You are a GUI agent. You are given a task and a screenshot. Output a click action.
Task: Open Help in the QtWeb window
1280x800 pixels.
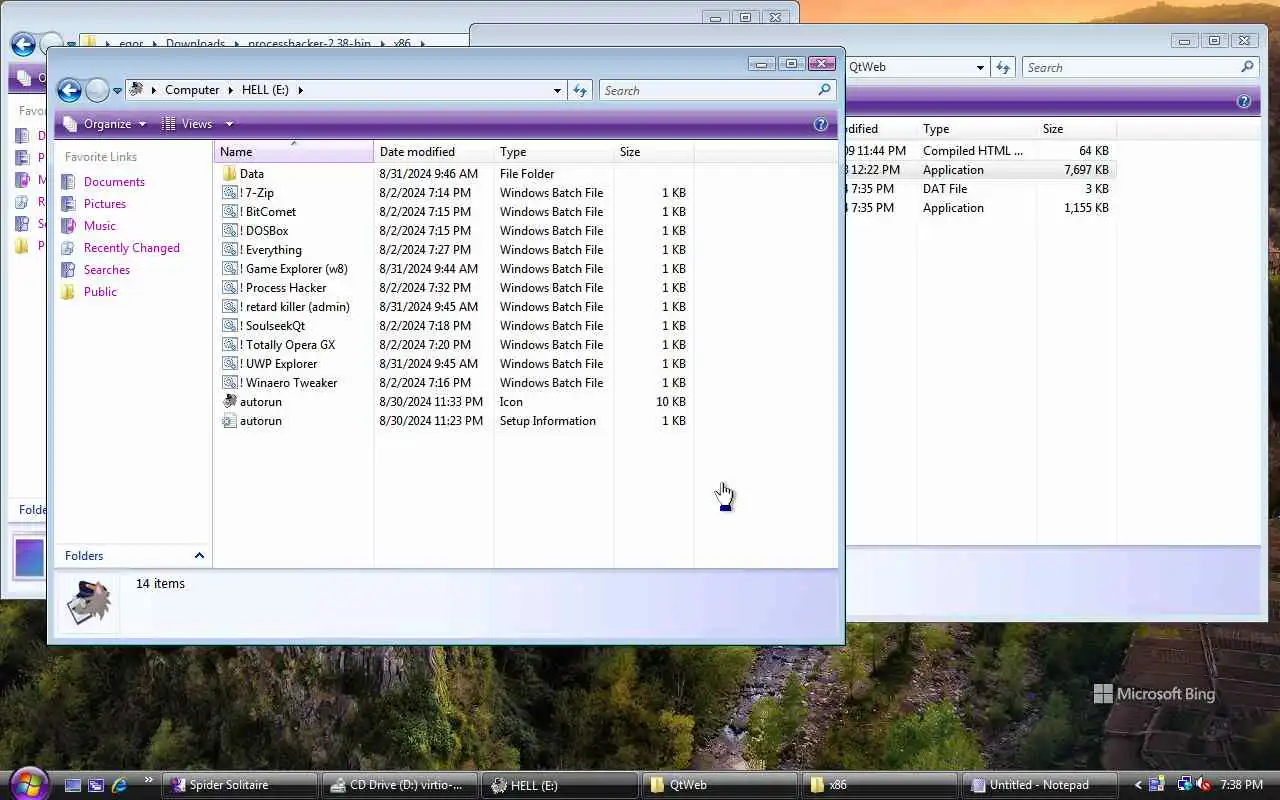[1244, 101]
